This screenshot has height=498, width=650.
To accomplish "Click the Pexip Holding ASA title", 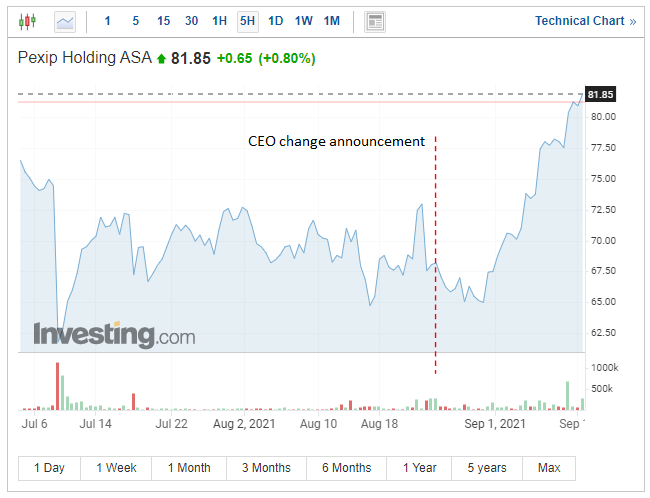I will pyautogui.click(x=85, y=58).
